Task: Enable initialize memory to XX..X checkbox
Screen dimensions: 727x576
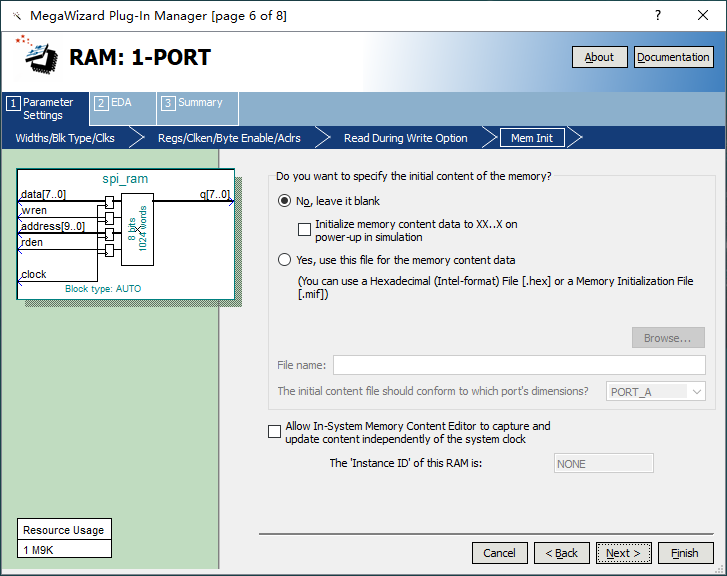Action: [x=305, y=231]
